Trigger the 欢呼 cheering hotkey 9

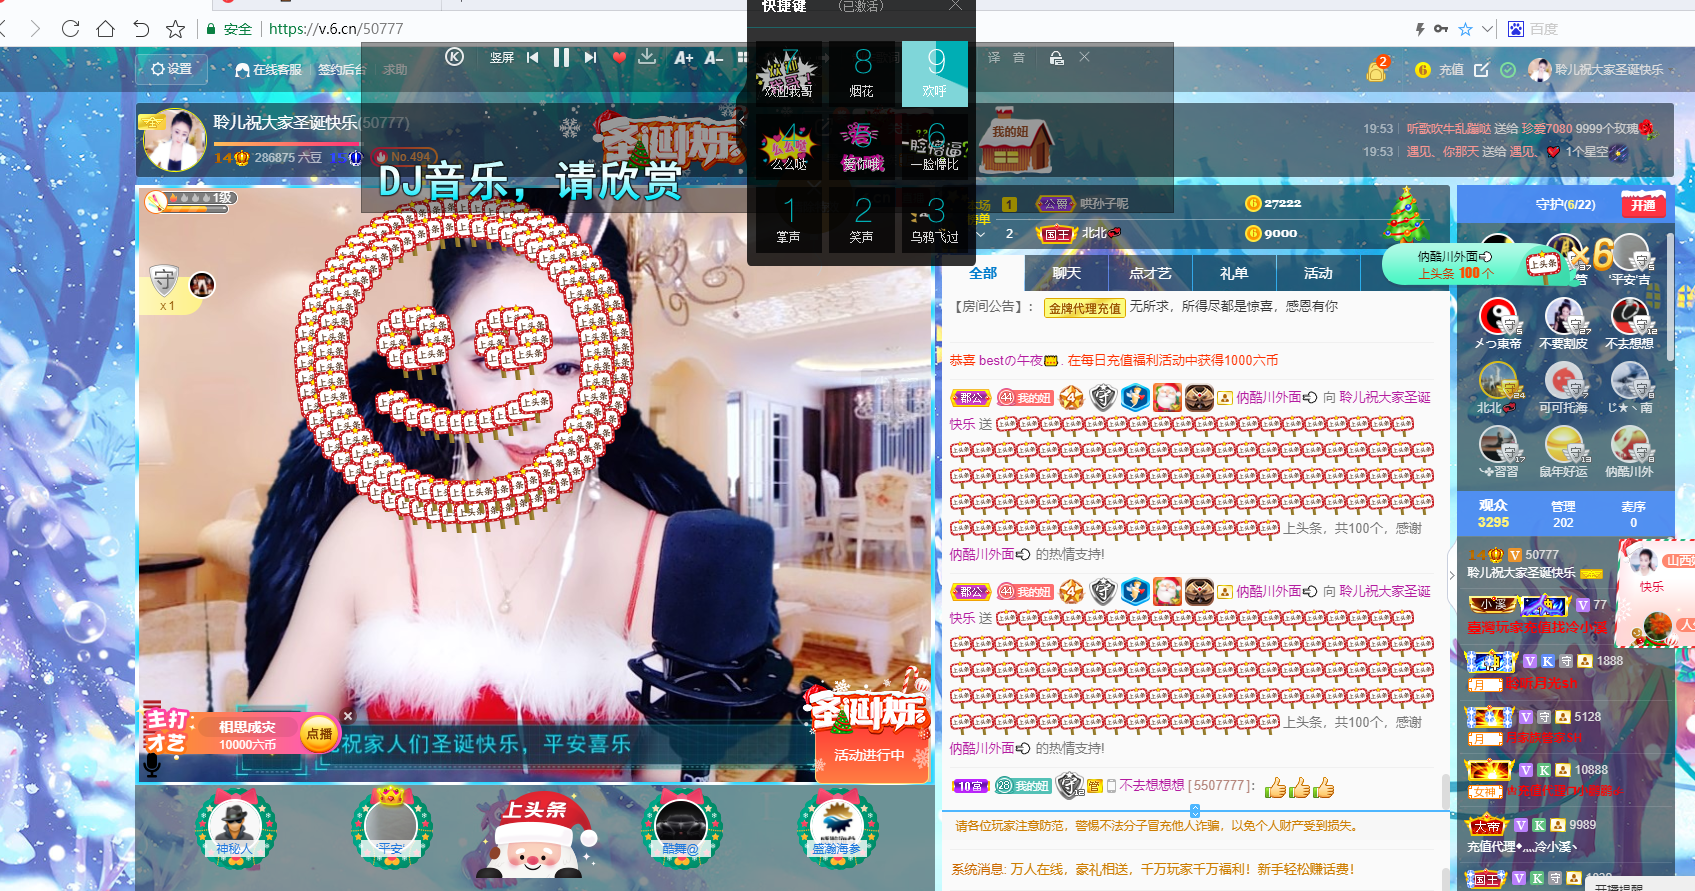934,73
